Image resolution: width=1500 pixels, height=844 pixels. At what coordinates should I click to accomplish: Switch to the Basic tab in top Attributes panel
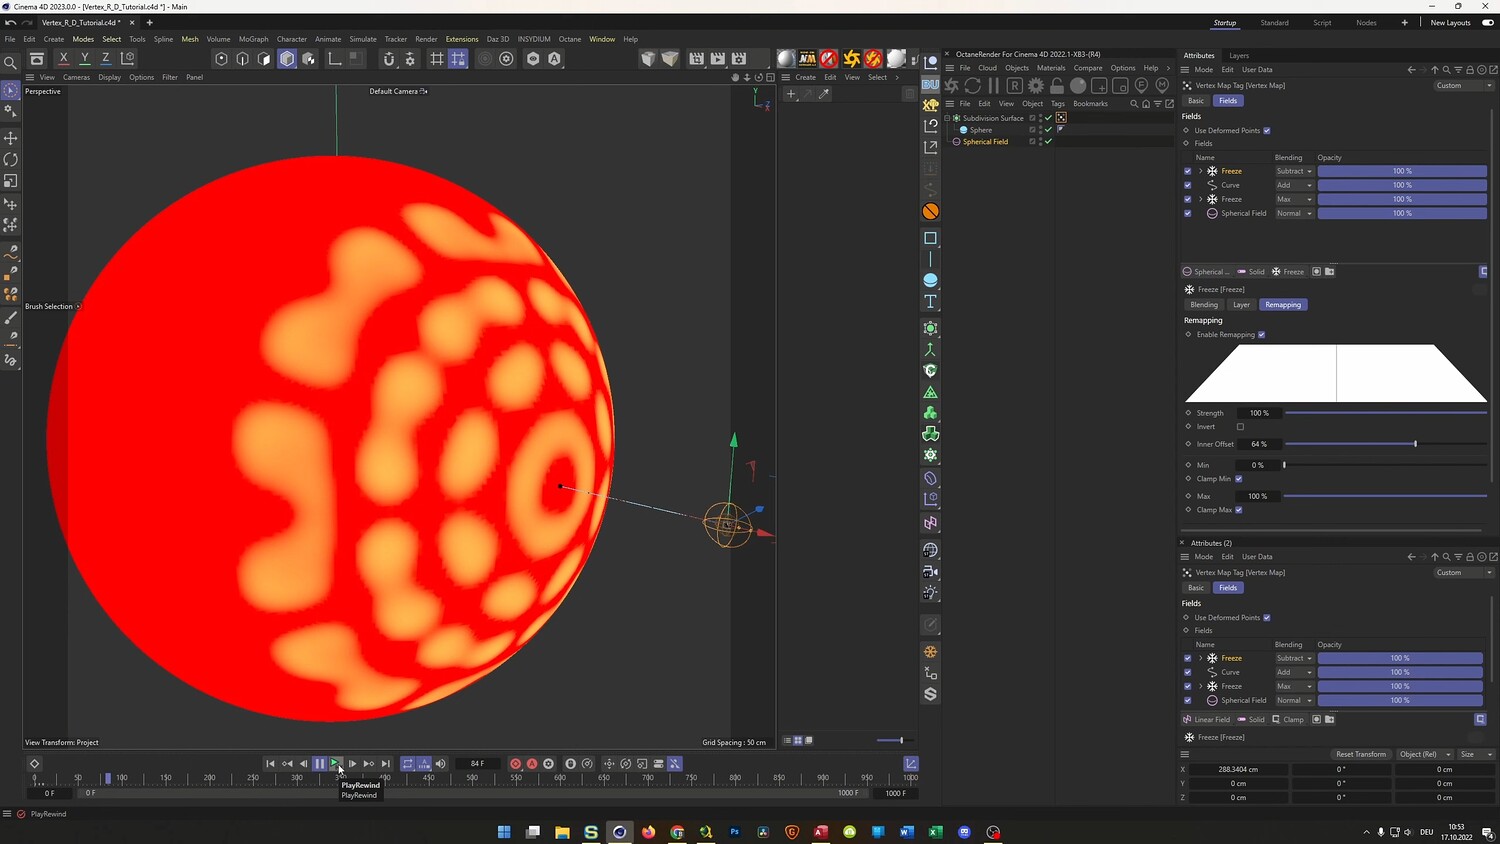(x=1196, y=101)
